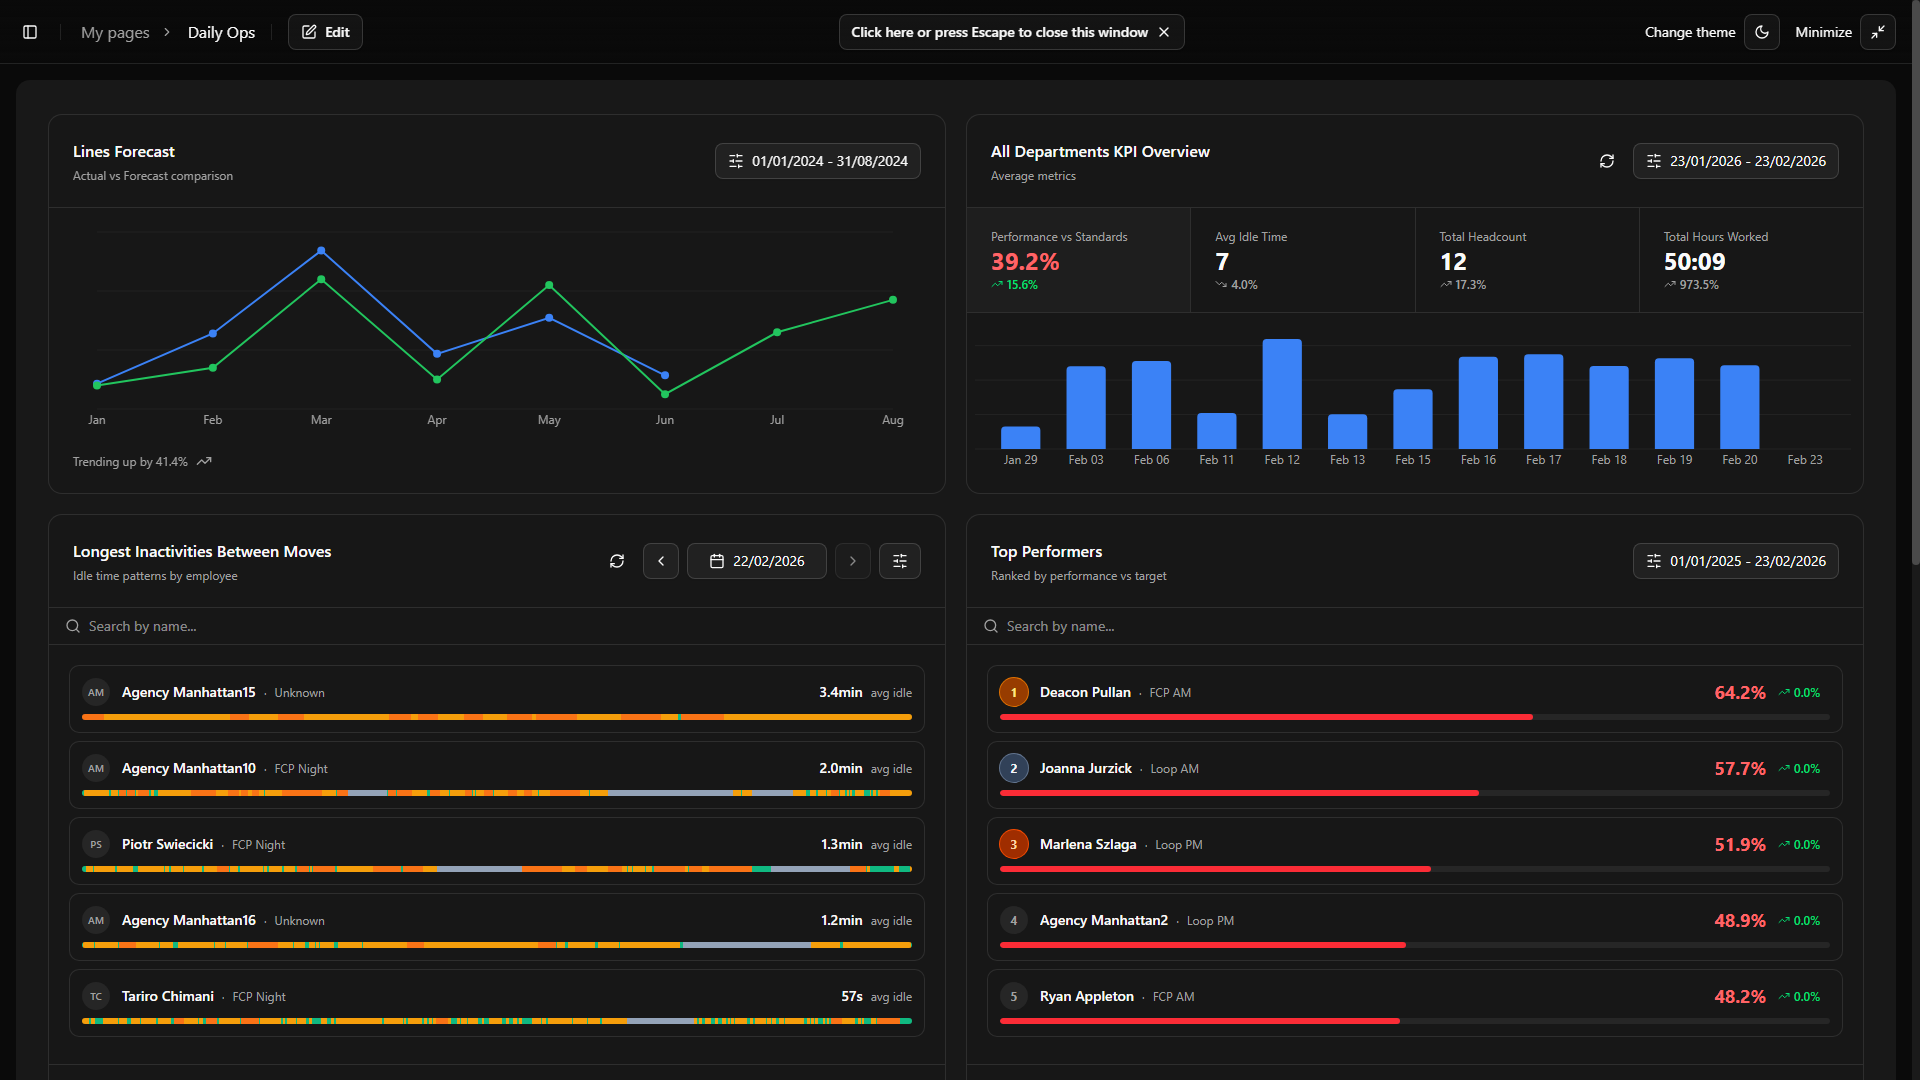The width and height of the screenshot is (1920, 1080).
Task: Click the Edit page button
Action: (x=326, y=32)
